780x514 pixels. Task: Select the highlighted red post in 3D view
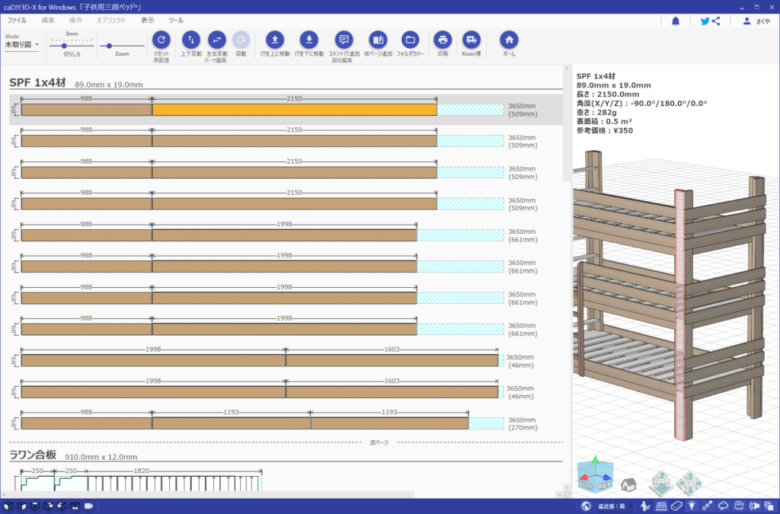[x=680, y=313]
